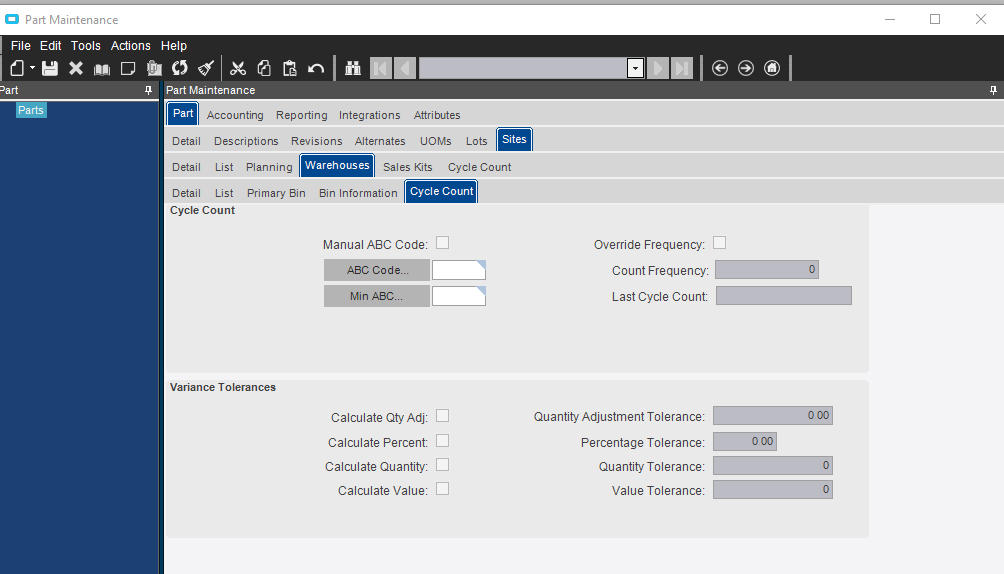1004x574 pixels.
Task: Open the Bin Information tab
Action: click(358, 193)
